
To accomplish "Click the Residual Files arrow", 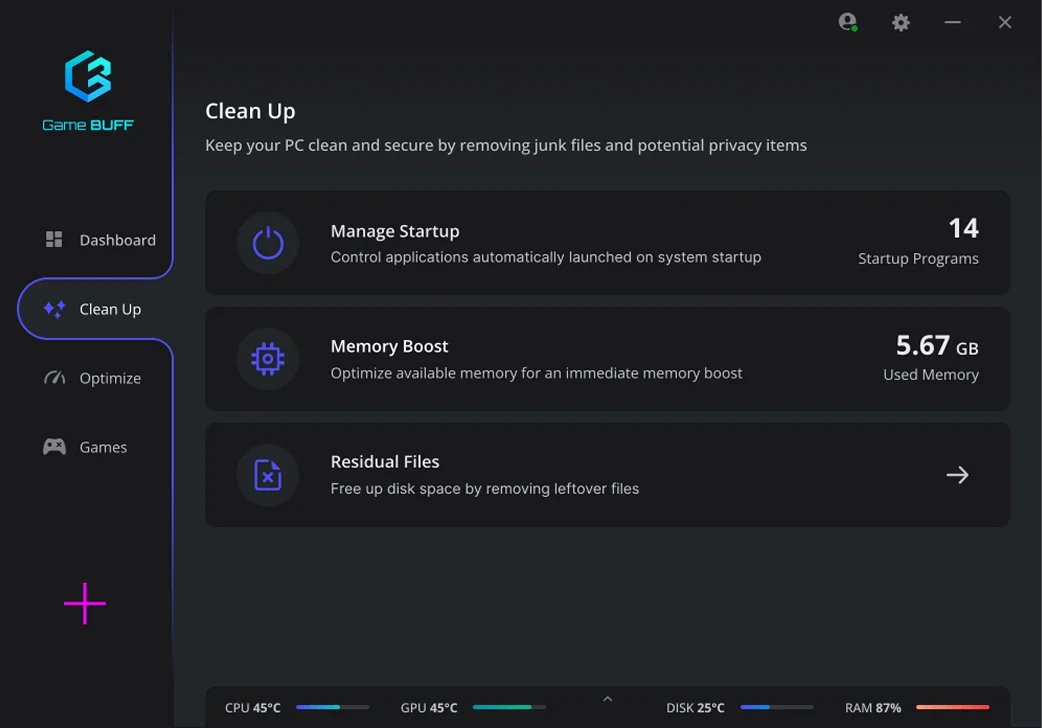I will coord(957,475).
